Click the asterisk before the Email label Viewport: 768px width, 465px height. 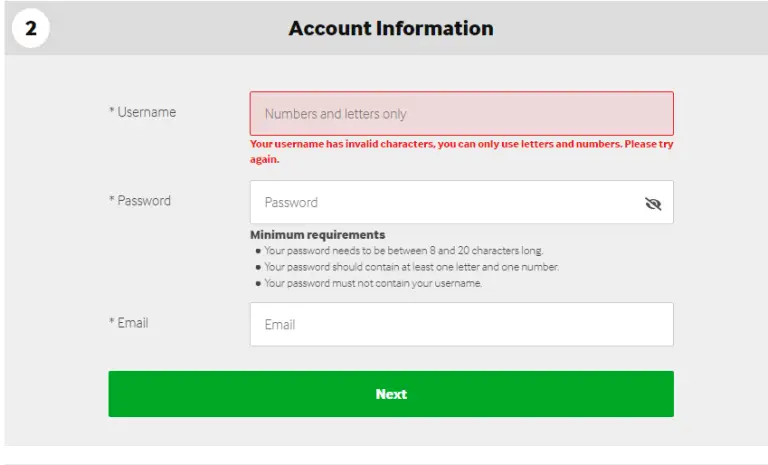[x=111, y=323]
